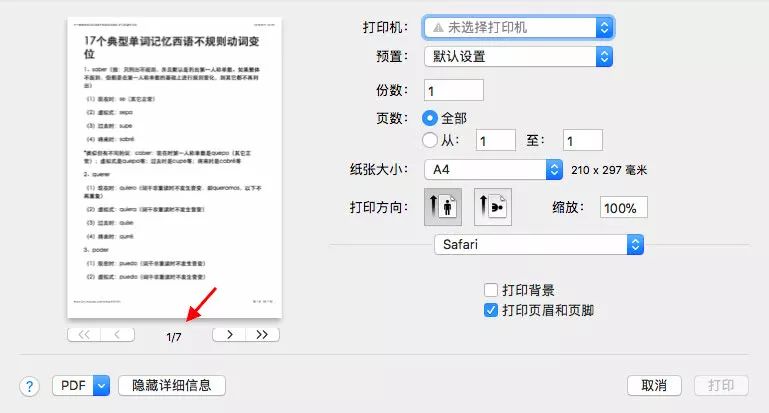769x413 pixels.
Task: Select portrait print orientation icon
Action: coord(443,207)
